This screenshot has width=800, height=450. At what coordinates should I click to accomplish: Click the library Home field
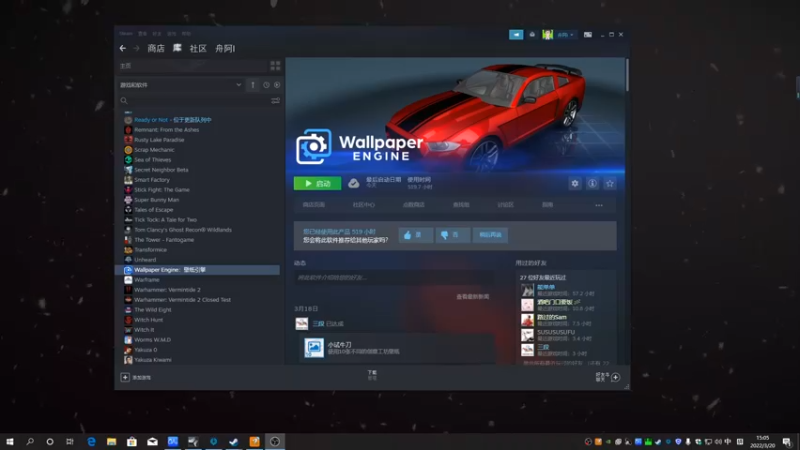(192, 66)
